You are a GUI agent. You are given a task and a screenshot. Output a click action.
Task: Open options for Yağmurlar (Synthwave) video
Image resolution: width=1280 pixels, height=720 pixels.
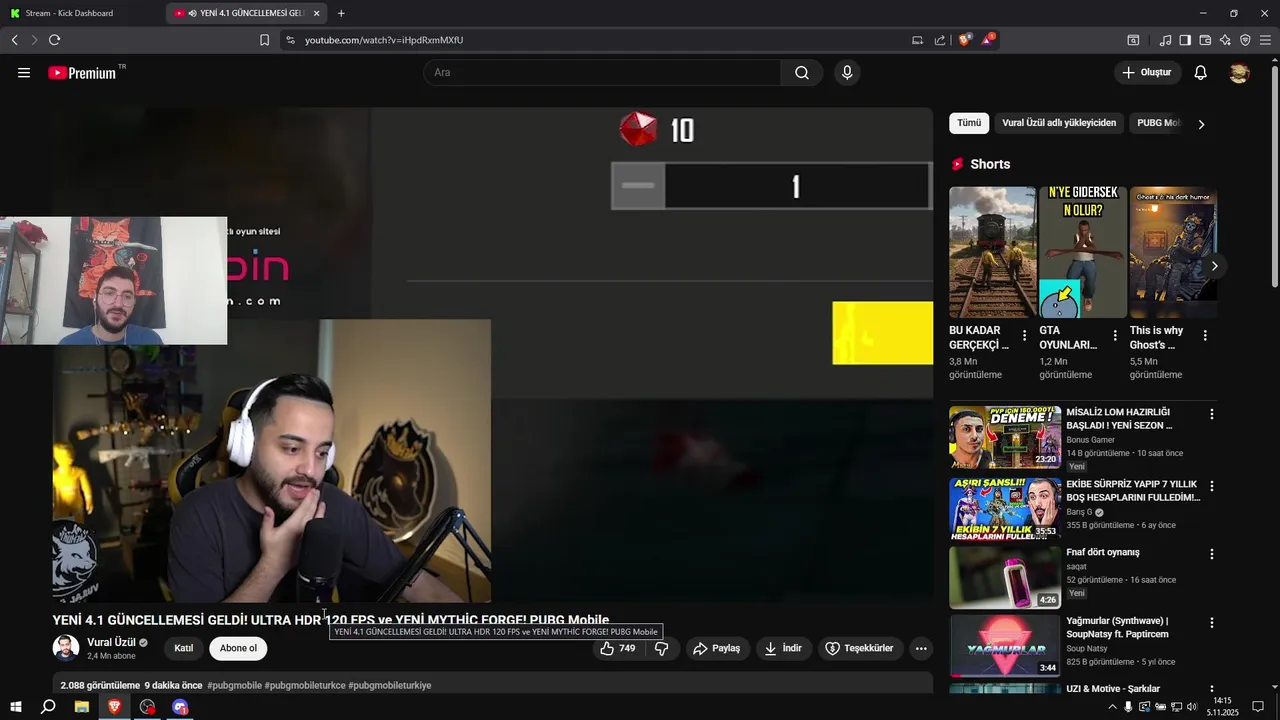pos(1212,623)
